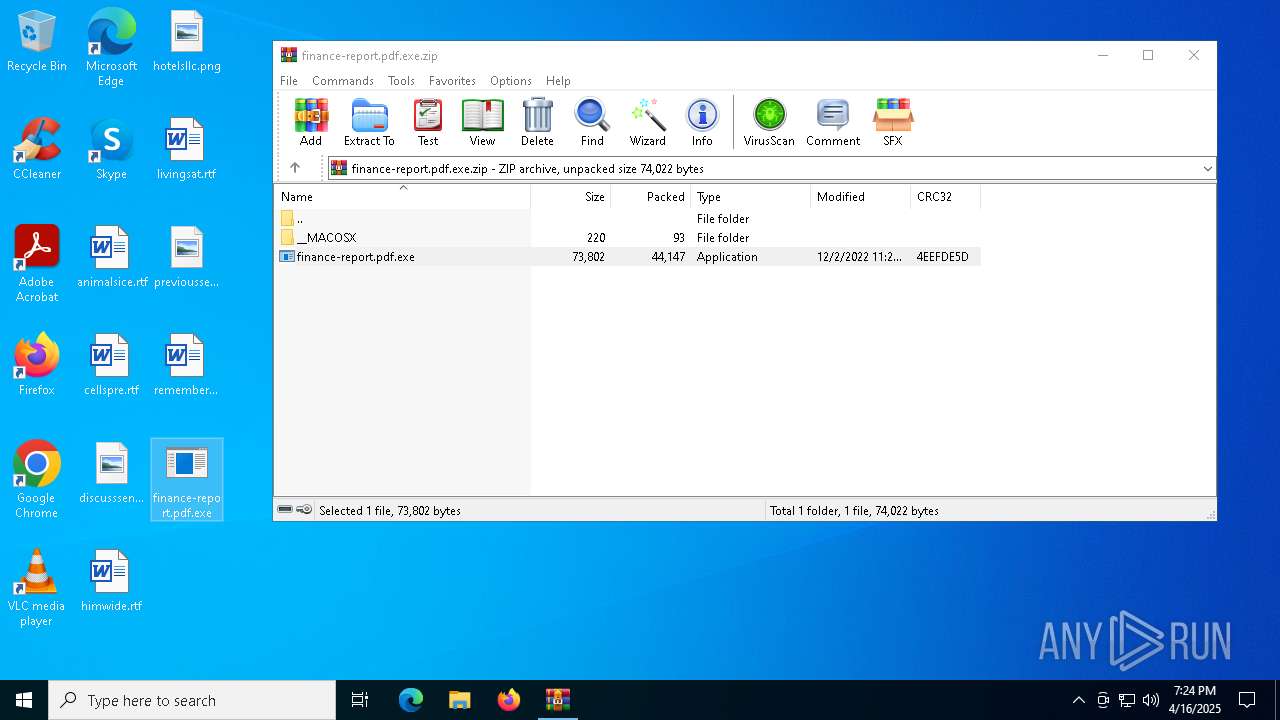This screenshot has height=720, width=1280.
Task: Open the Help menu
Action: coord(558,81)
